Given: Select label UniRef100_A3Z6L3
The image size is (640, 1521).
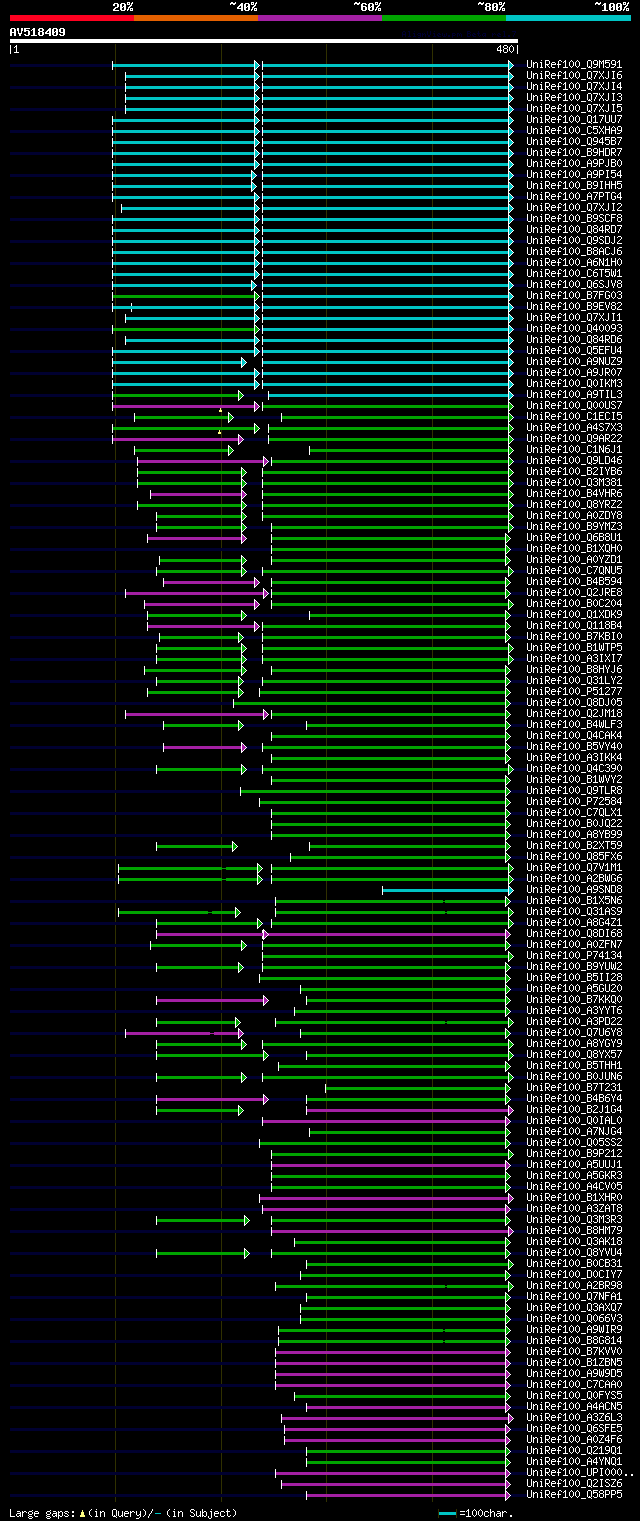Looking at the screenshot, I should [x=574, y=1417].
